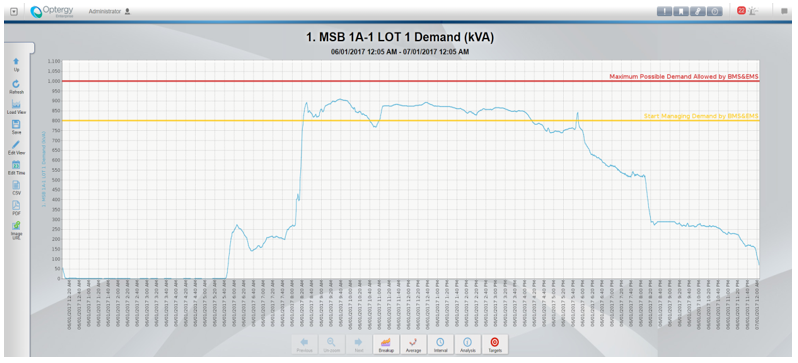The width and height of the screenshot is (798, 363).
Task: Open the alarm siren with 22 badge
Action: click(x=747, y=11)
